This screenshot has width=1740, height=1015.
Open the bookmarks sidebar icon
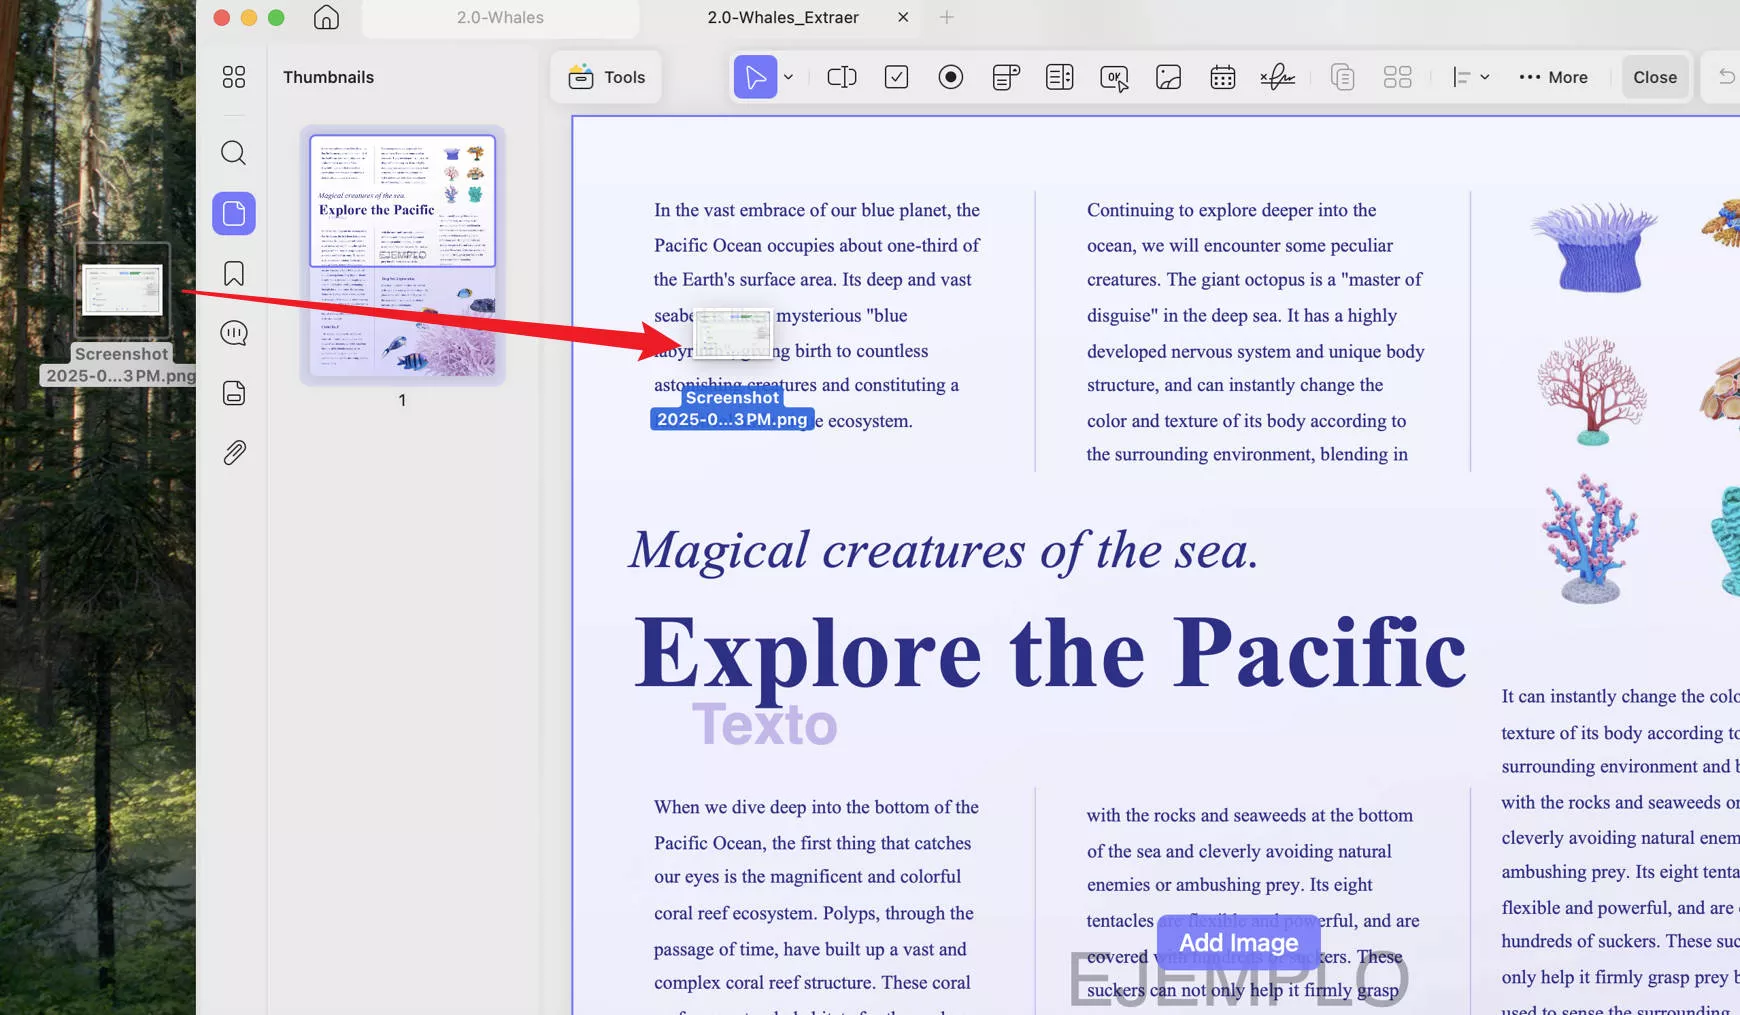coord(234,273)
